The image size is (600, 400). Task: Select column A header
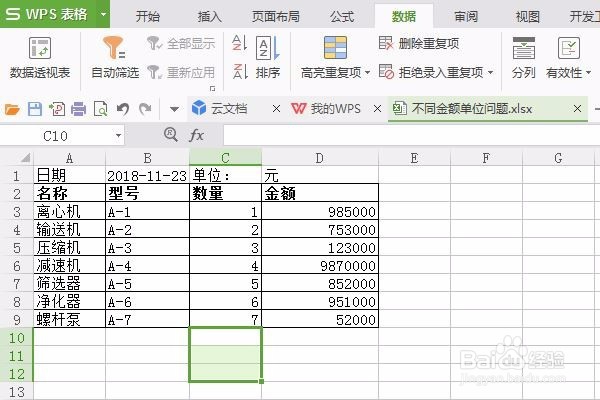point(69,158)
